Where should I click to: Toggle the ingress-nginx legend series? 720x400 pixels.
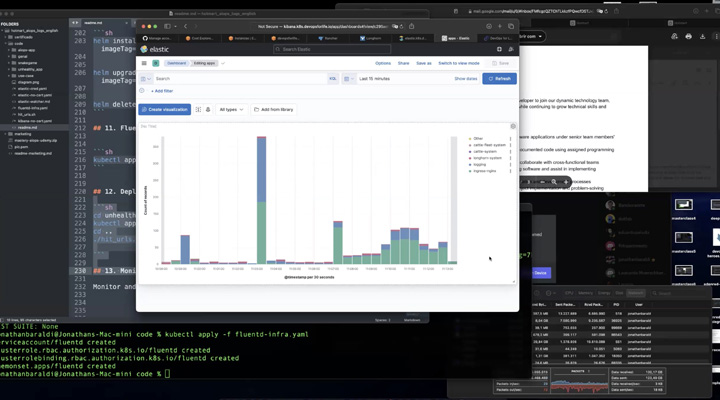[x=482, y=171]
